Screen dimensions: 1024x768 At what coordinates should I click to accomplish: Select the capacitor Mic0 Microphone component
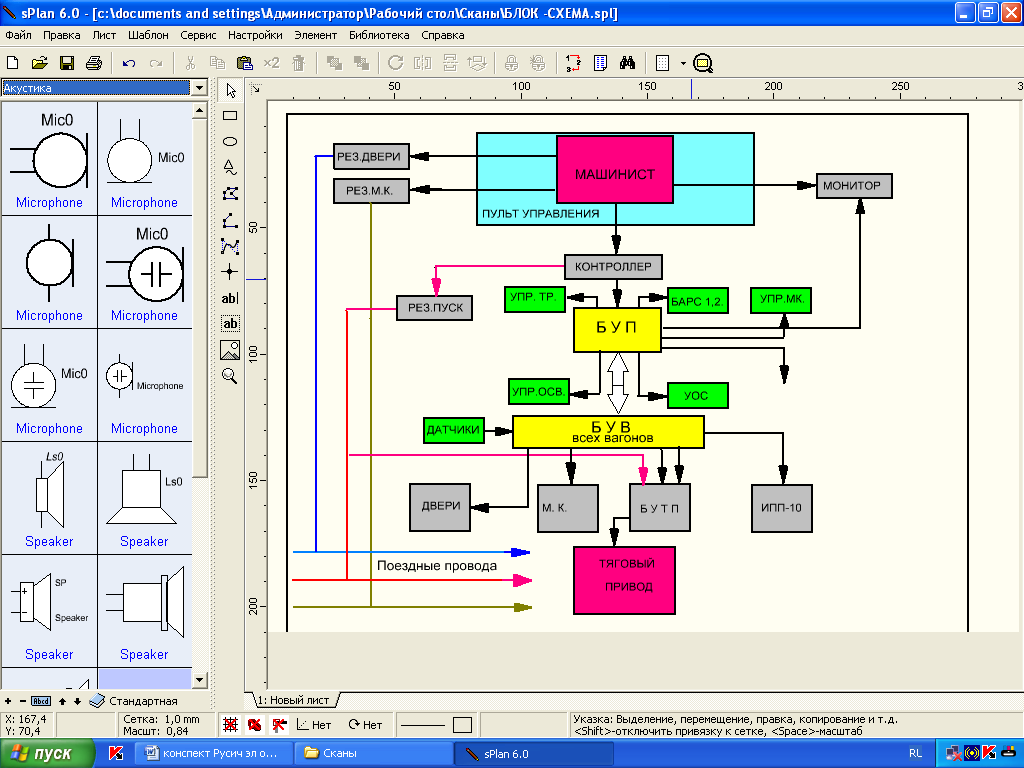(144, 272)
